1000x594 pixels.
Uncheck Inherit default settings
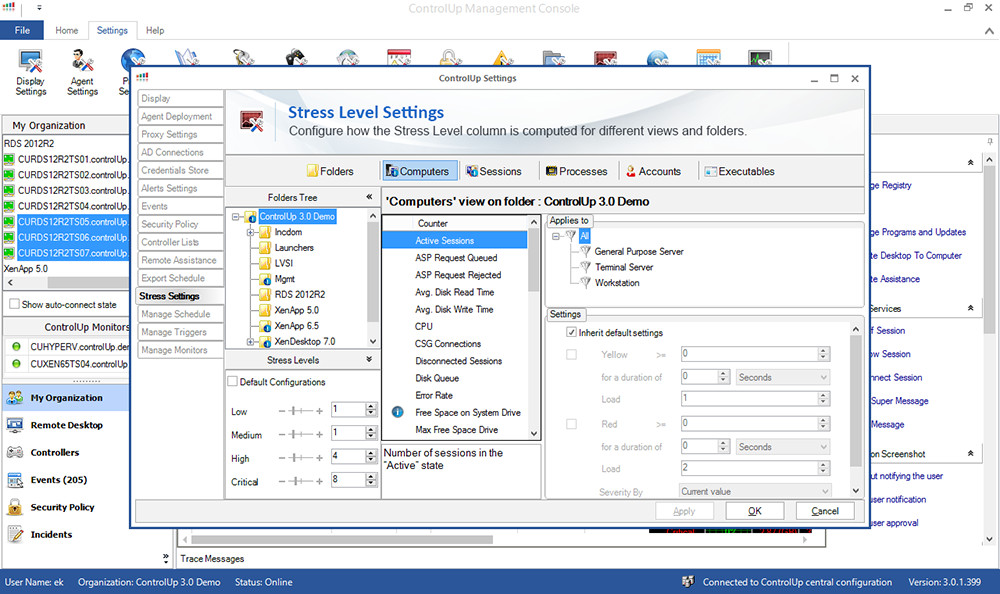click(571, 332)
